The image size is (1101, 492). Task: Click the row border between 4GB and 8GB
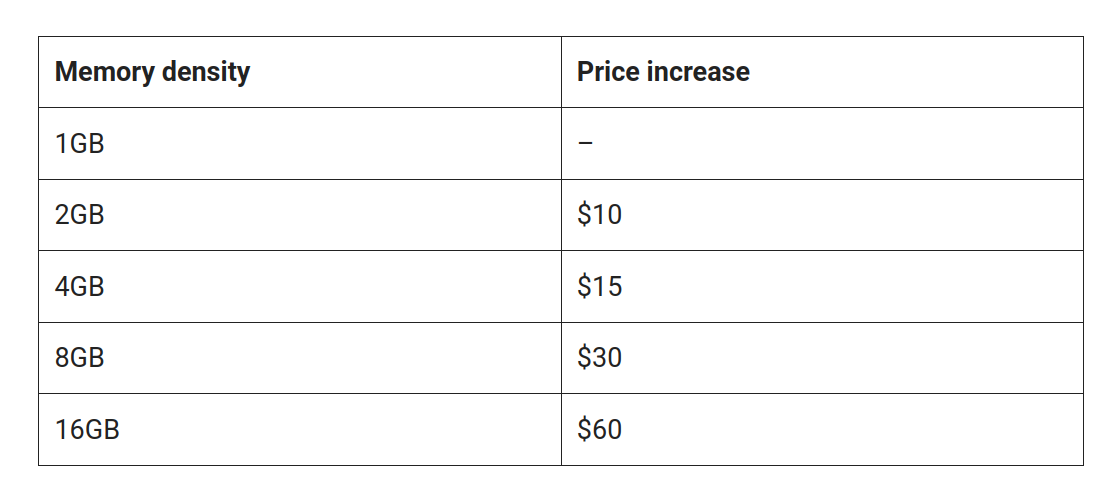click(300, 322)
